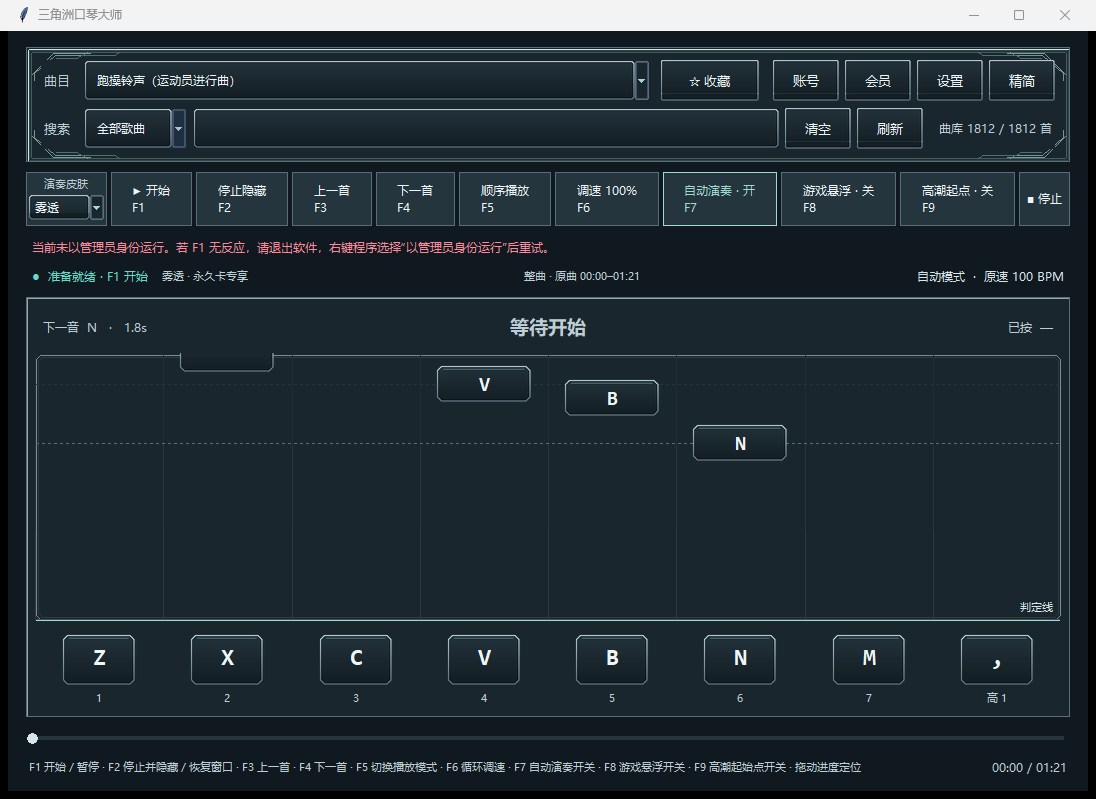Click the 整曲 · 原曲 00:00–01:21 text
The height and width of the screenshot is (799, 1096).
pyautogui.click(x=582, y=277)
